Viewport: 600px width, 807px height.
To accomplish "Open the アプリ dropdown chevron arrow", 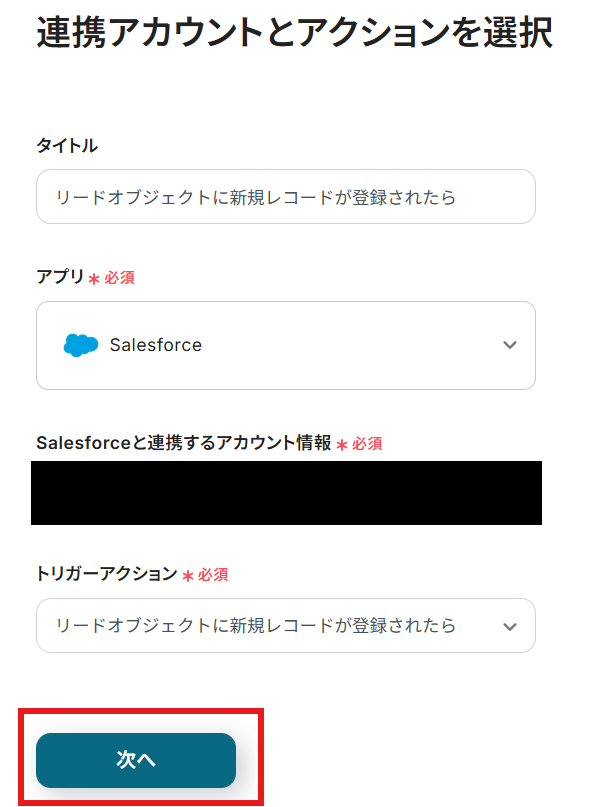I will [510, 345].
